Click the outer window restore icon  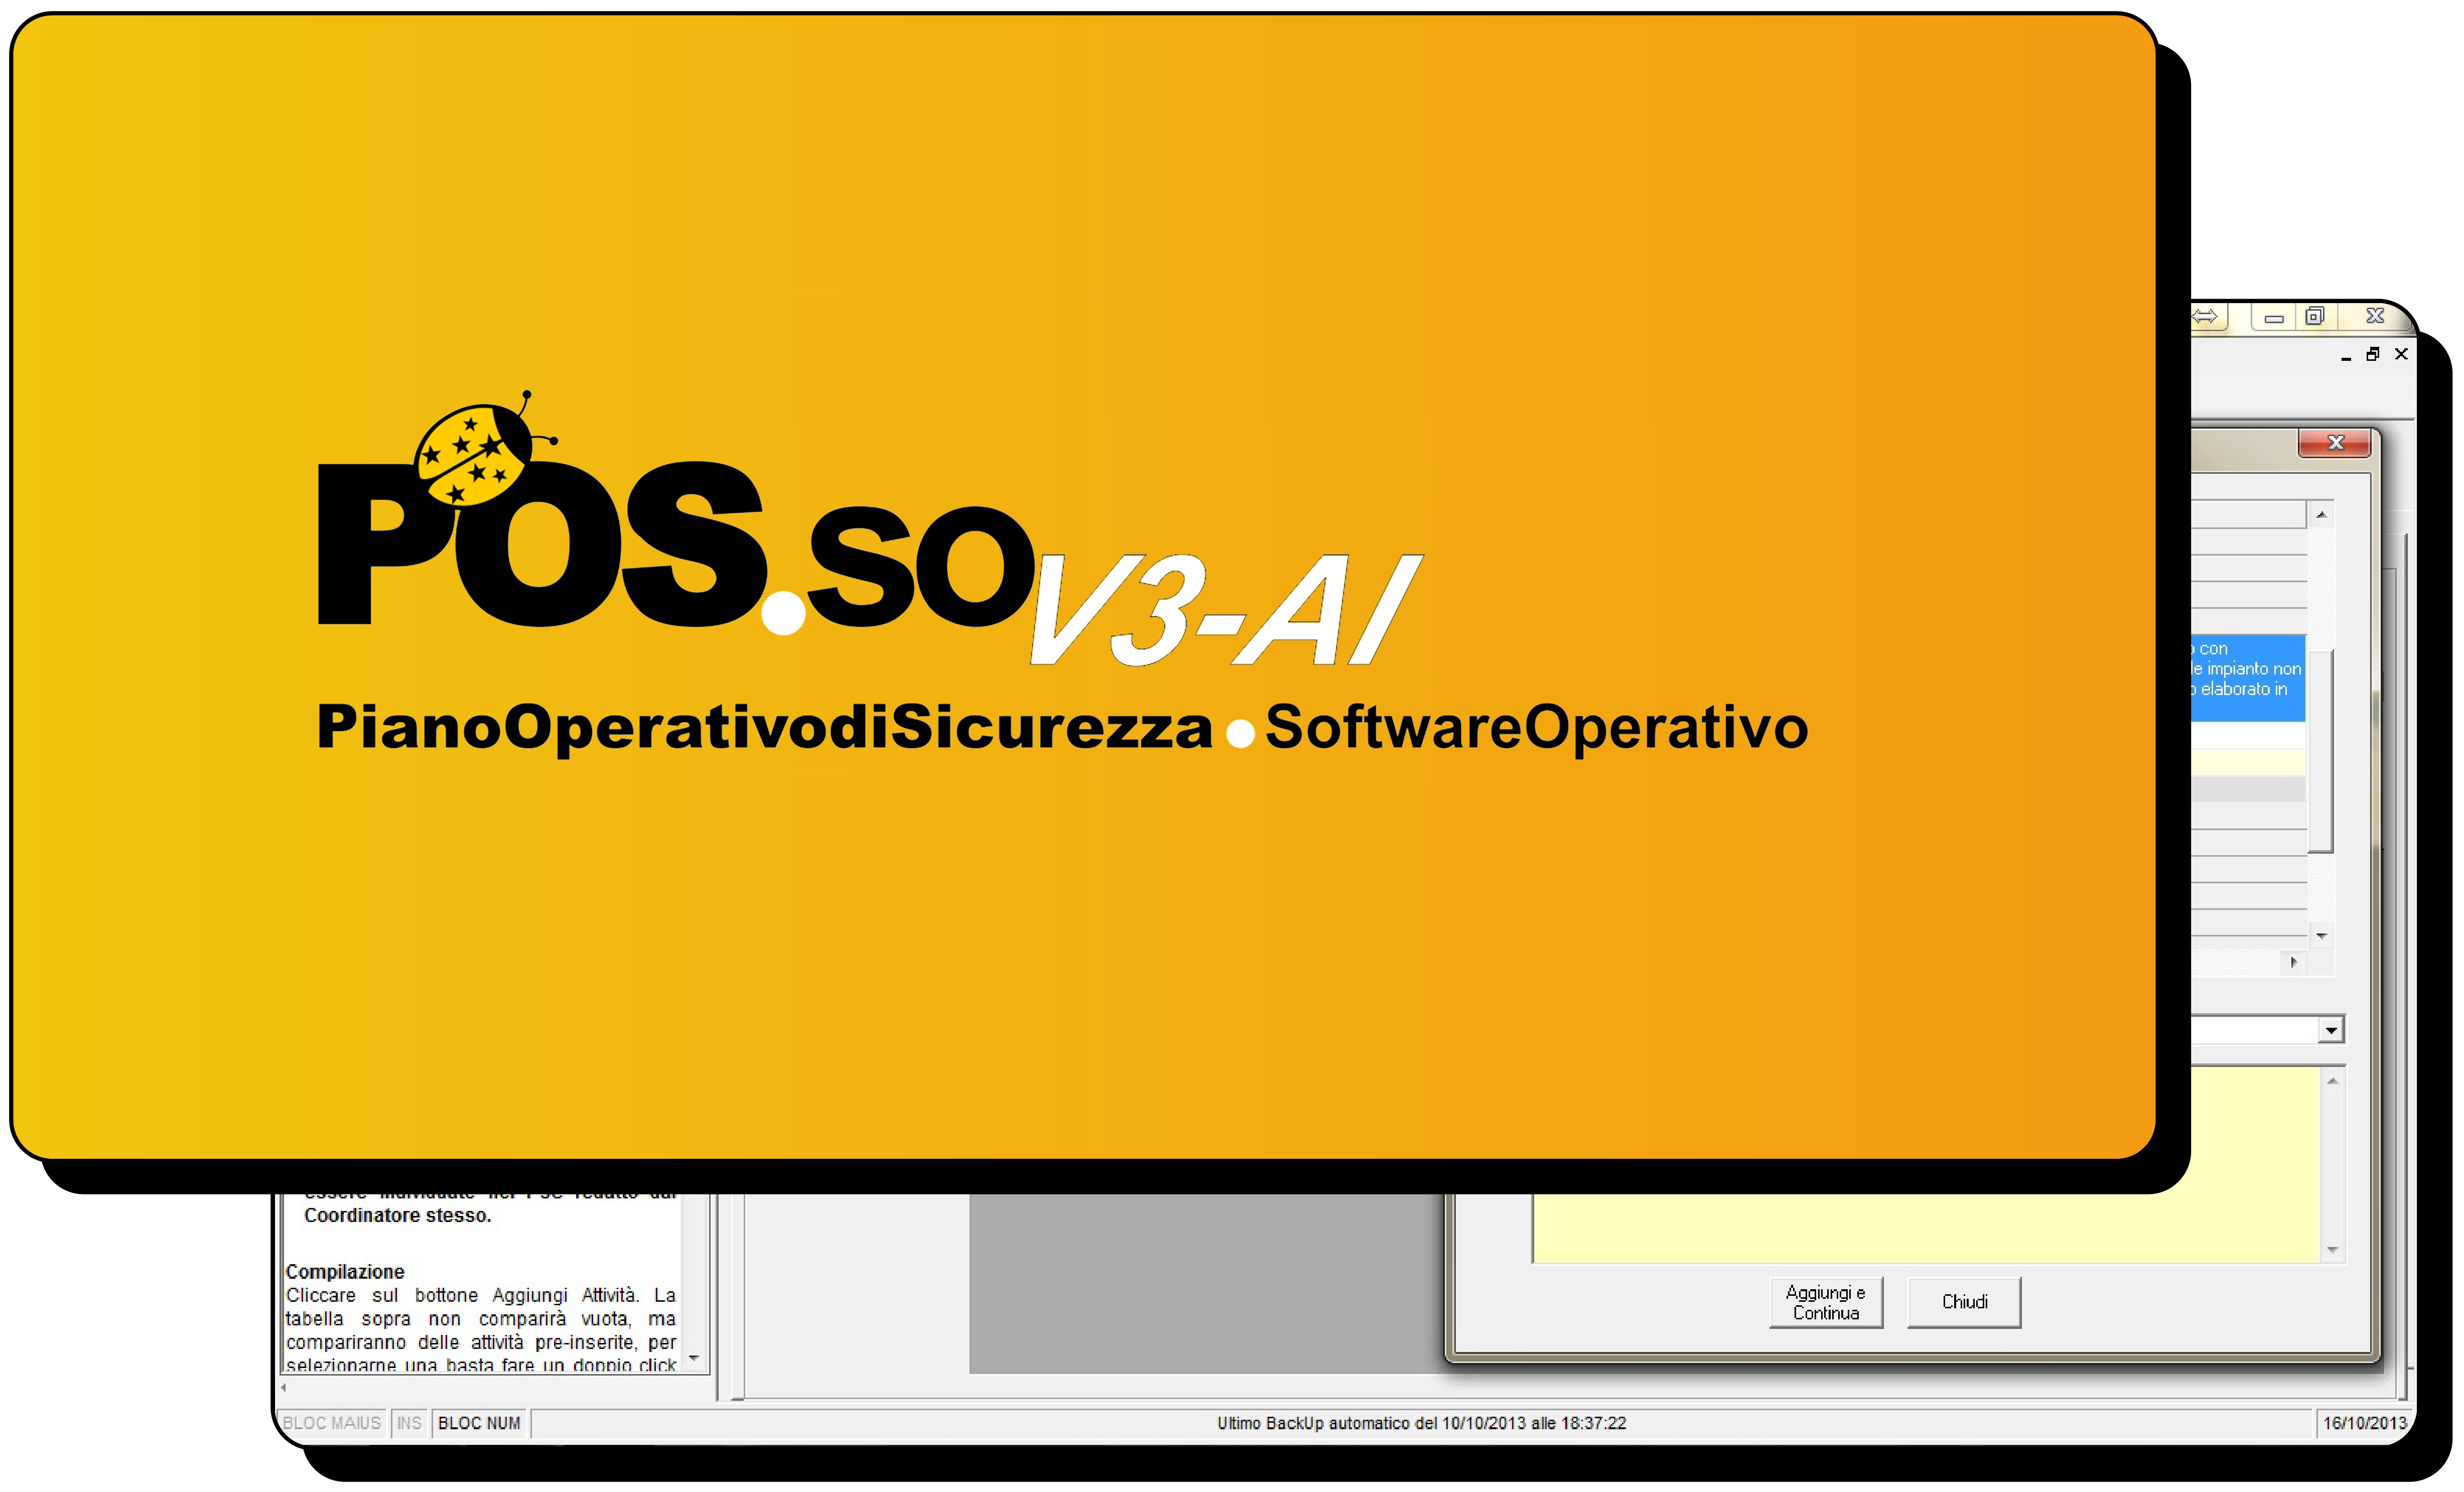click(2314, 317)
